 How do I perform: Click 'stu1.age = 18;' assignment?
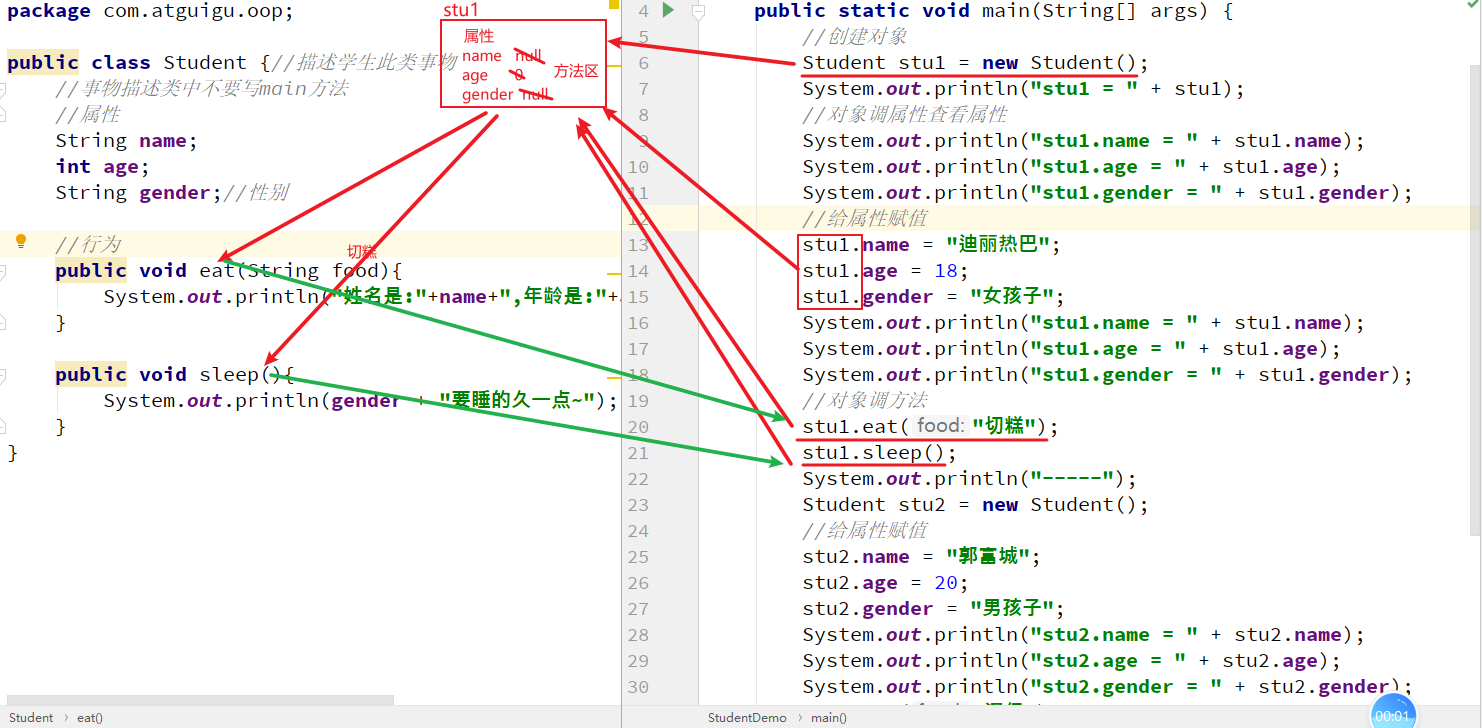pyautogui.click(x=886, y=270)
